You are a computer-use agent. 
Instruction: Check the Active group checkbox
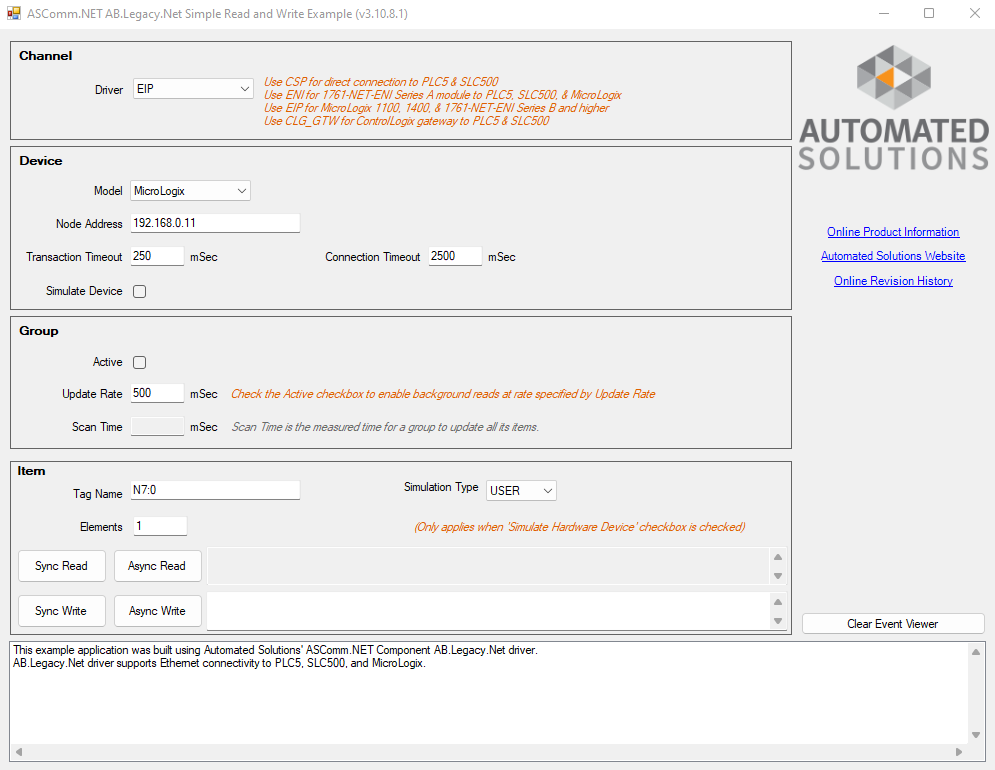click(x=140, y=363)
